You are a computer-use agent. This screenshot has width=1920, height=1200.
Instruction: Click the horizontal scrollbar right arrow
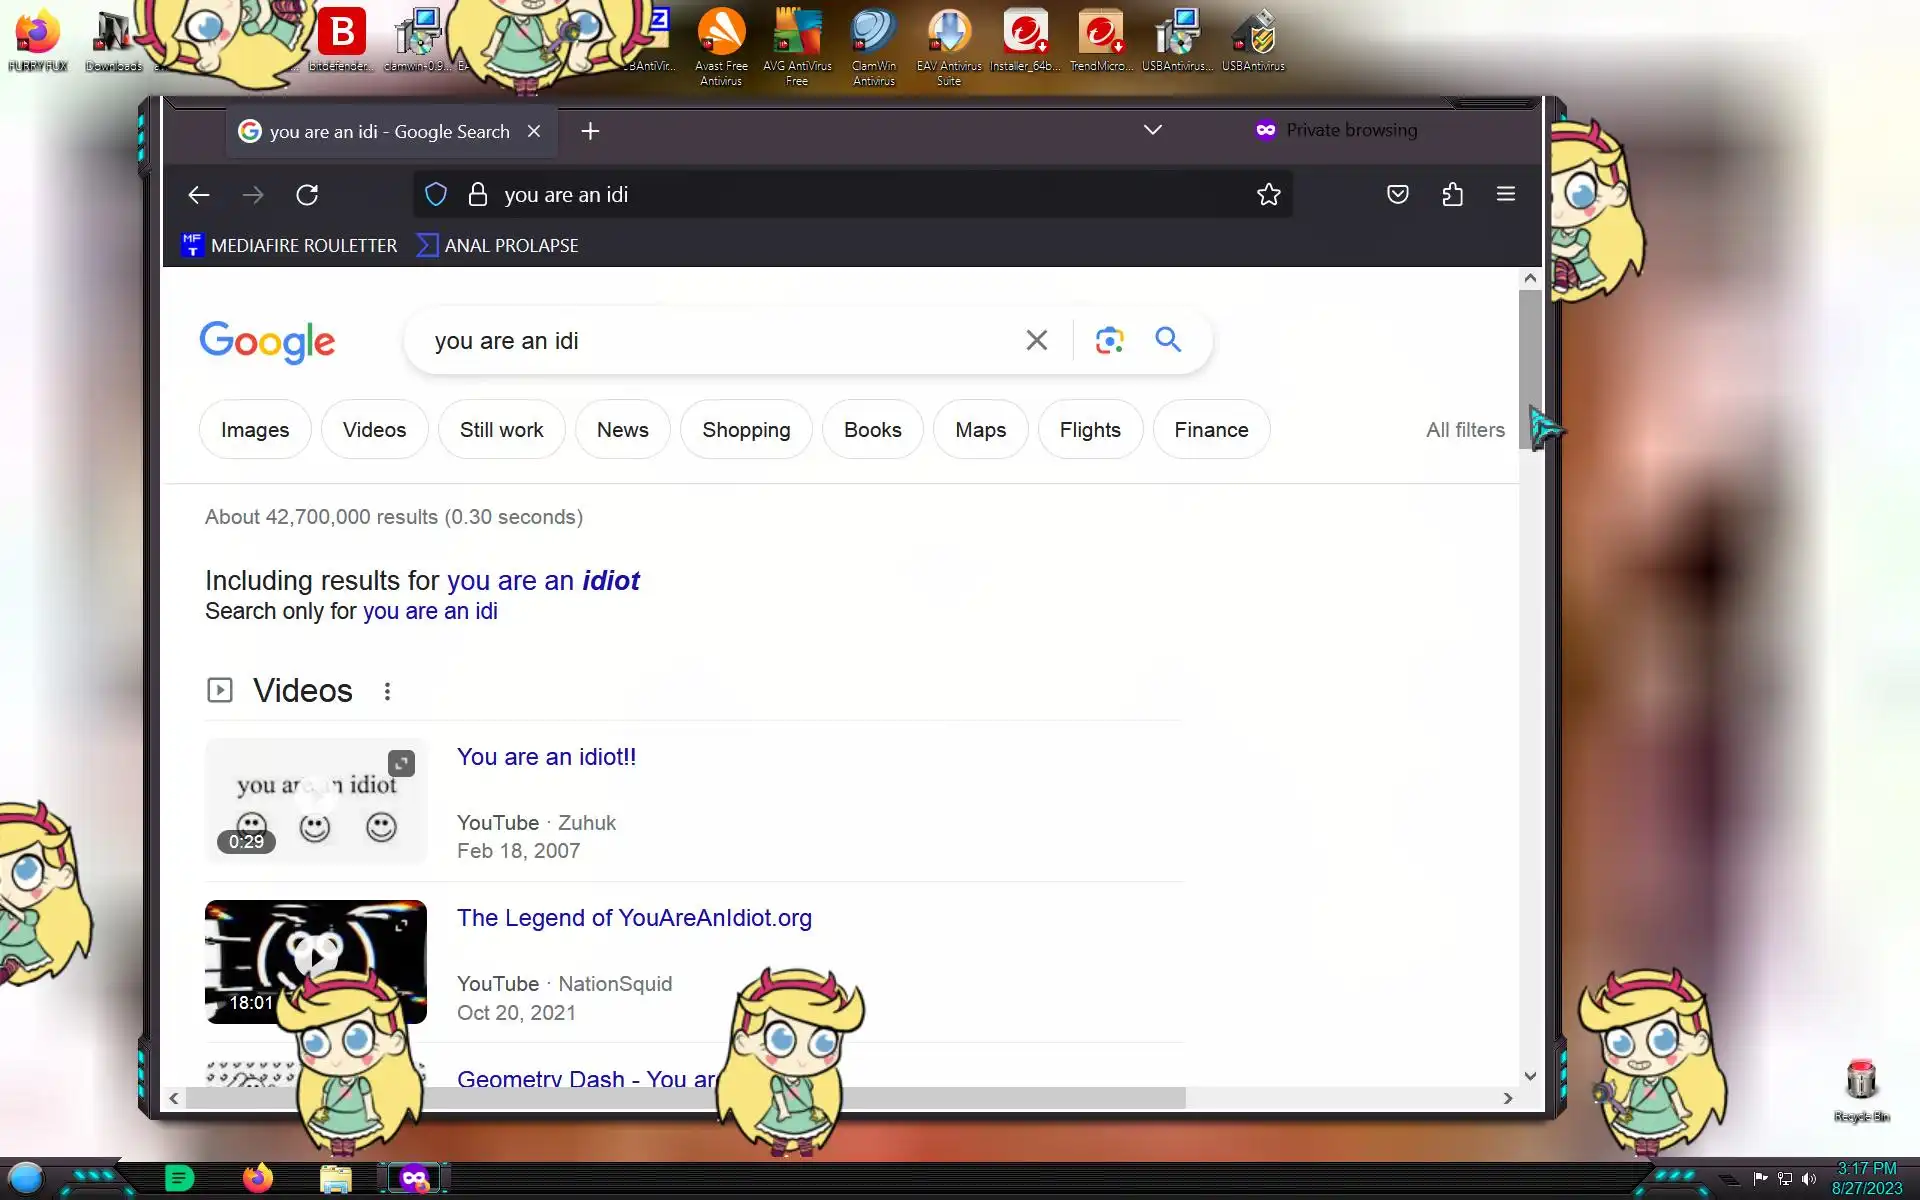click(x=1507, y=1098)
